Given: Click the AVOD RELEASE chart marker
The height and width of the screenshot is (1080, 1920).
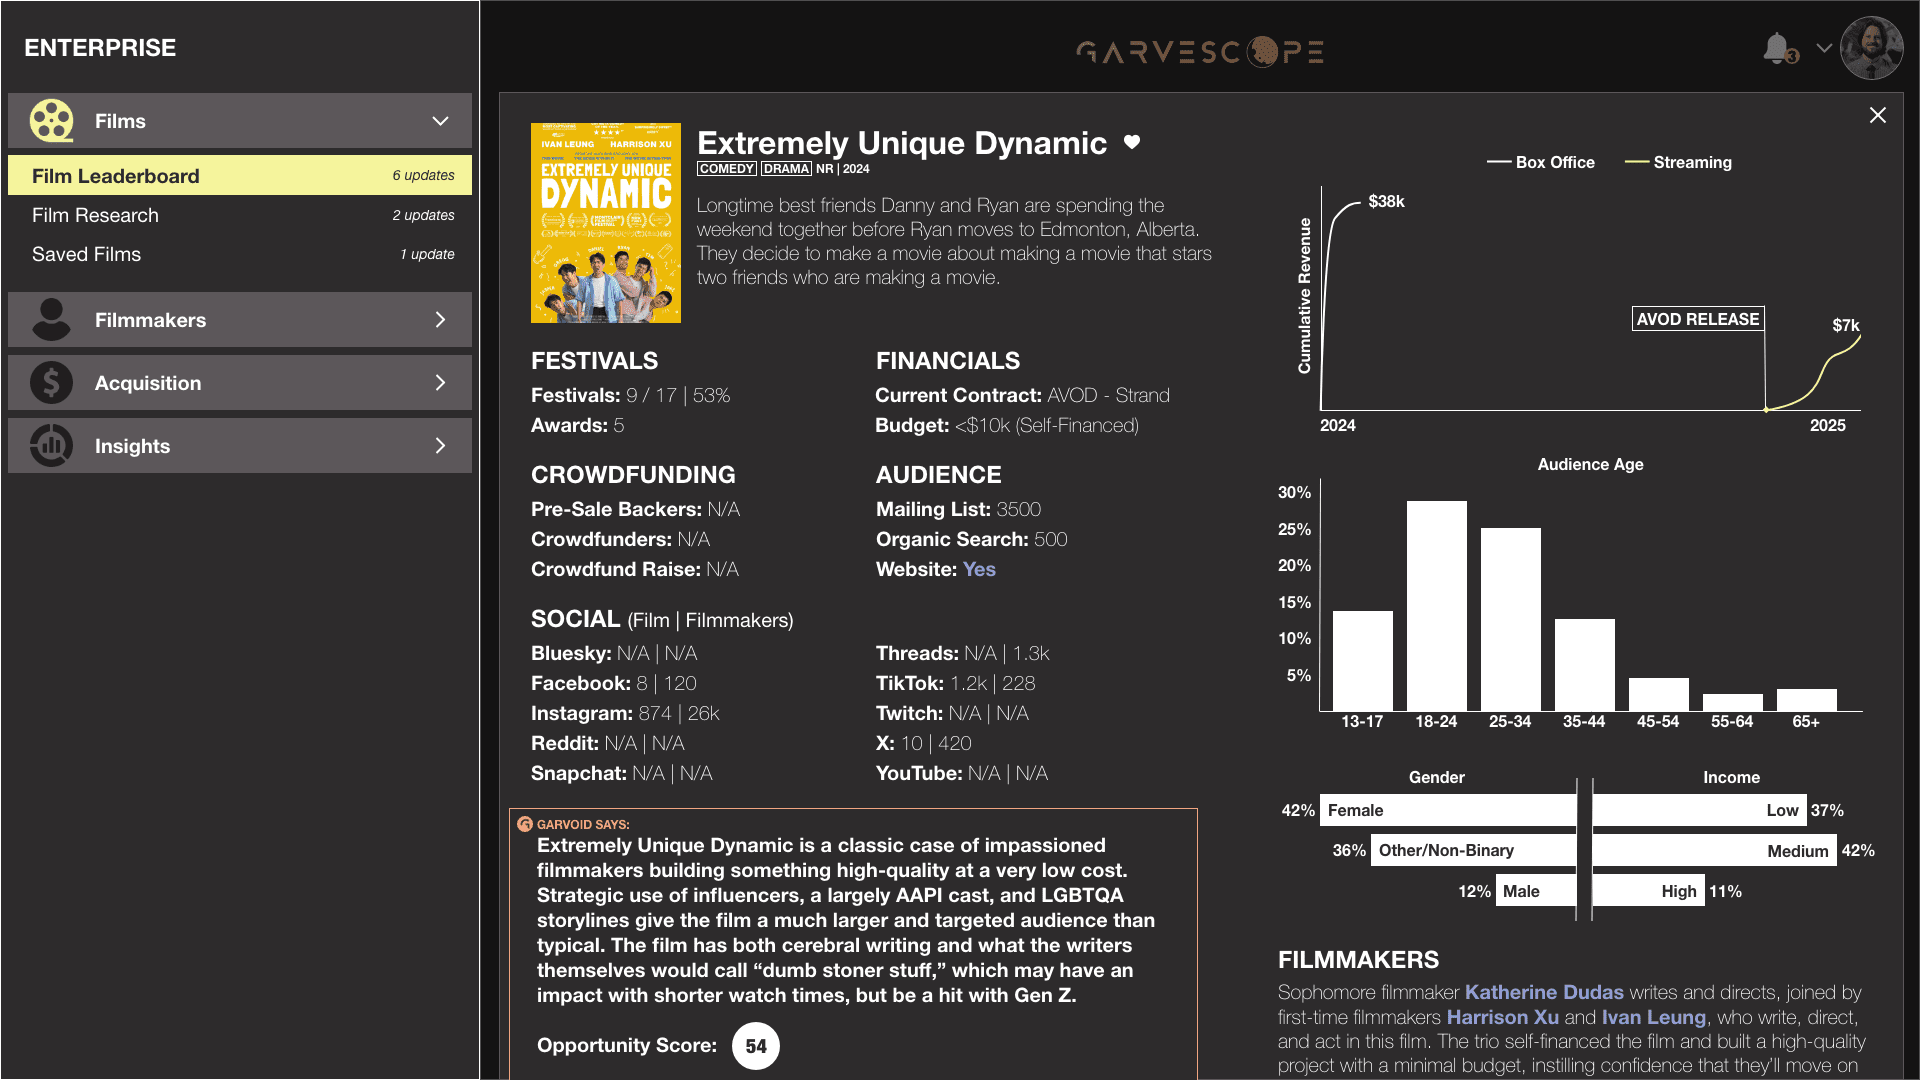Looking at the screenshot, I should click(x=1698, y=319).
